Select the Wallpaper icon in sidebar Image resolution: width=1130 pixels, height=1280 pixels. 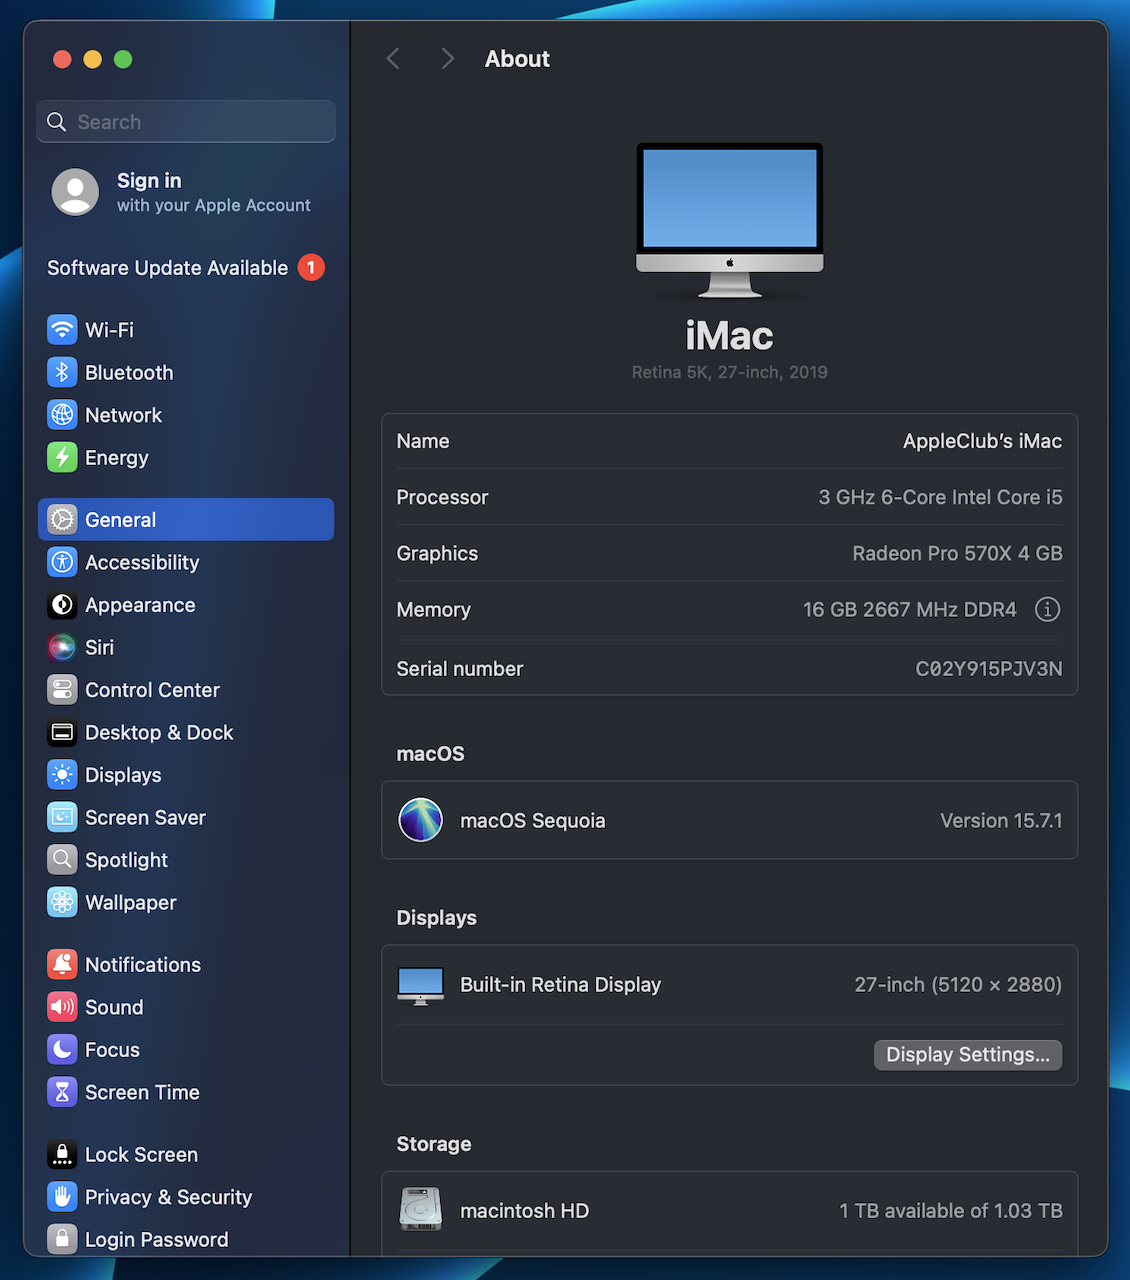click(62, 903)
